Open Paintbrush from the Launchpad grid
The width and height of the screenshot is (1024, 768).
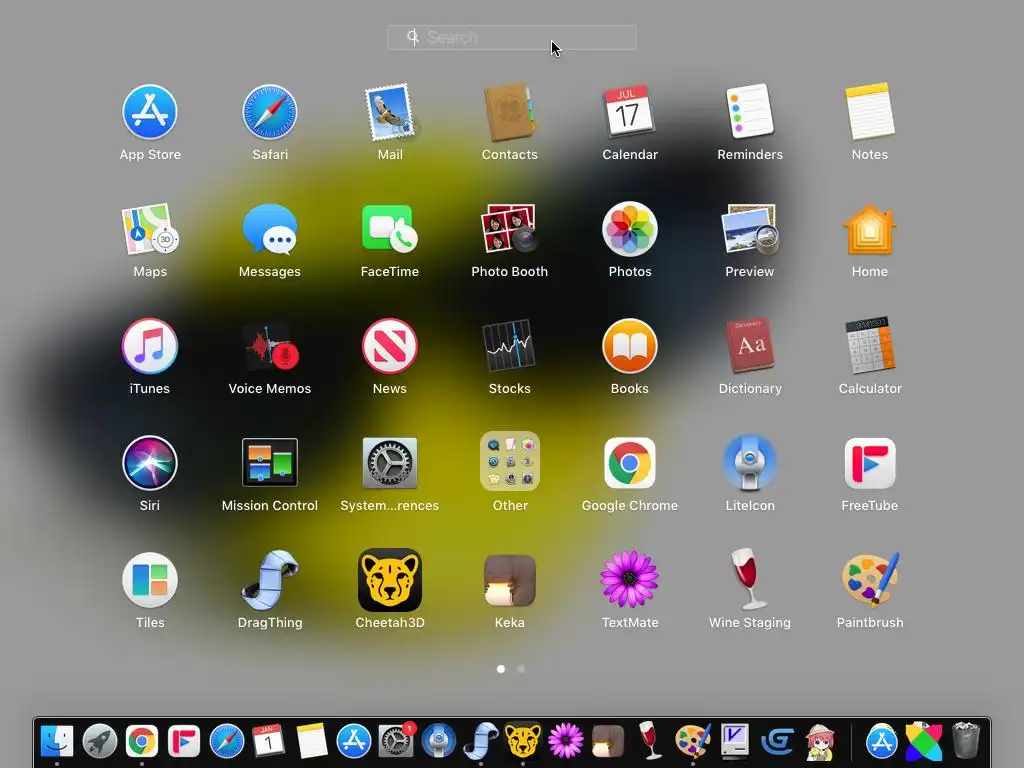870,580
